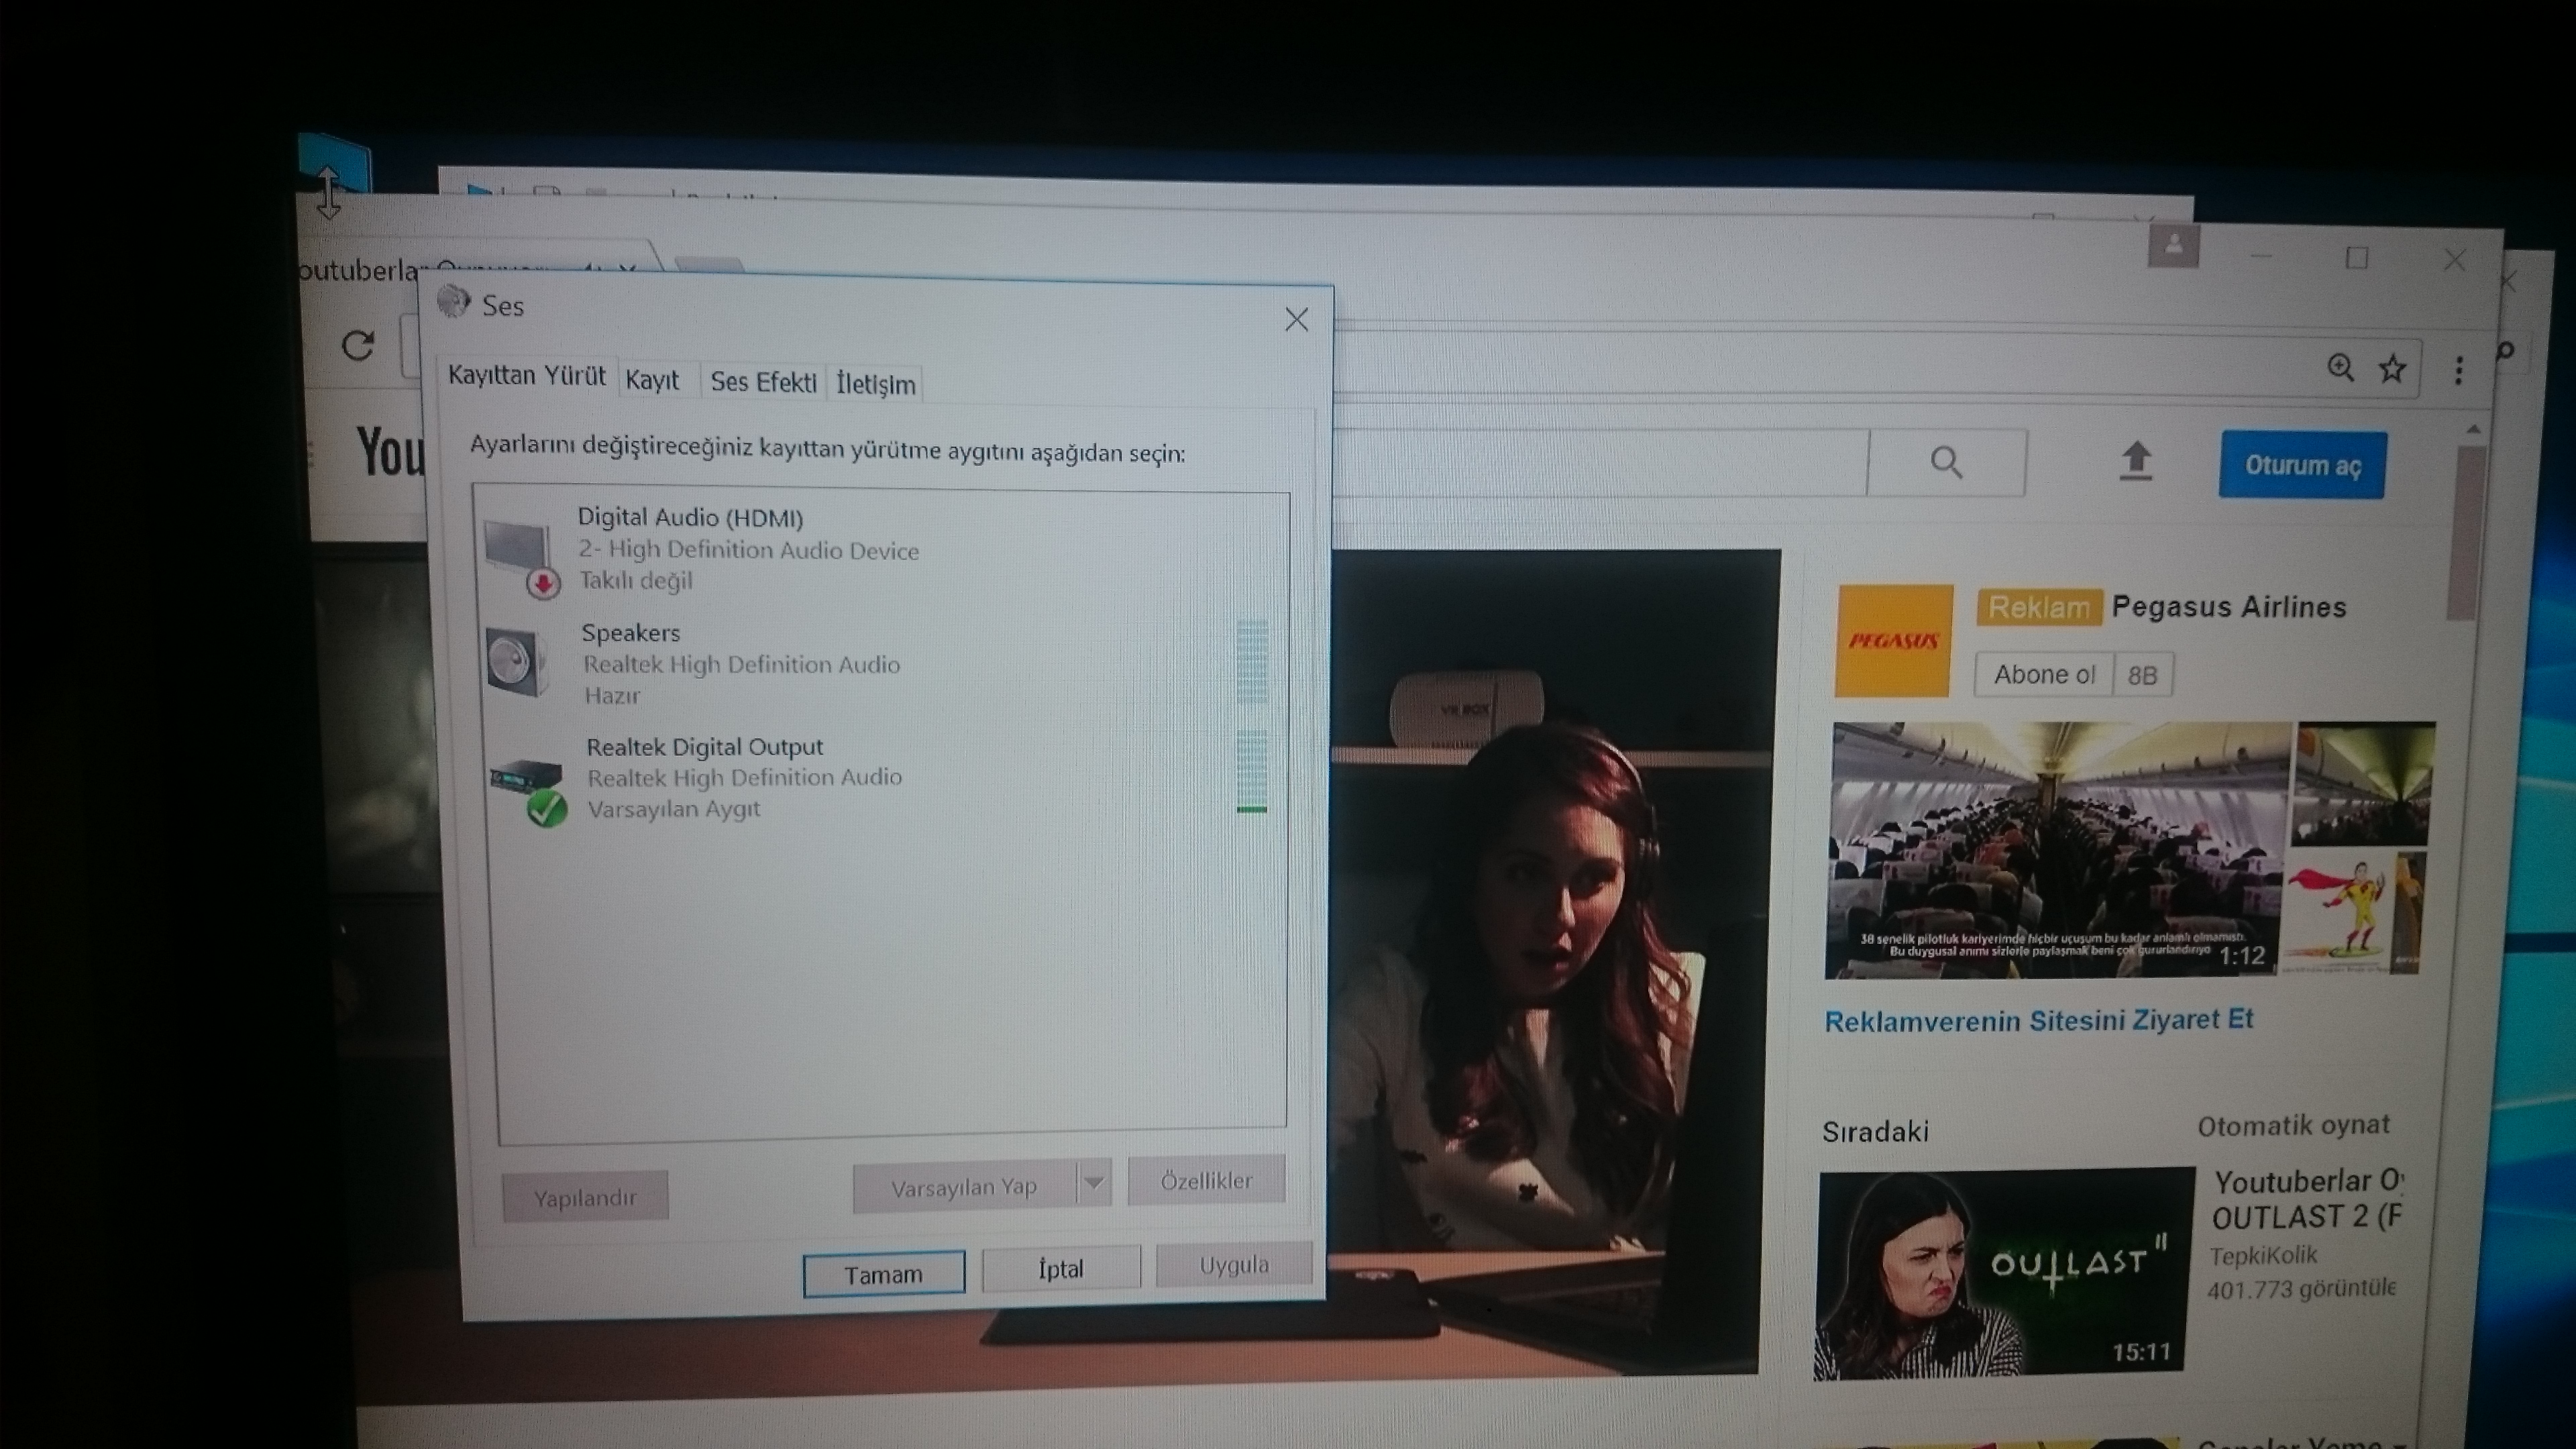
Task: Open Reklamverenin Sitesini Ziyaret Et link
Action: tap(2038, 1020)
